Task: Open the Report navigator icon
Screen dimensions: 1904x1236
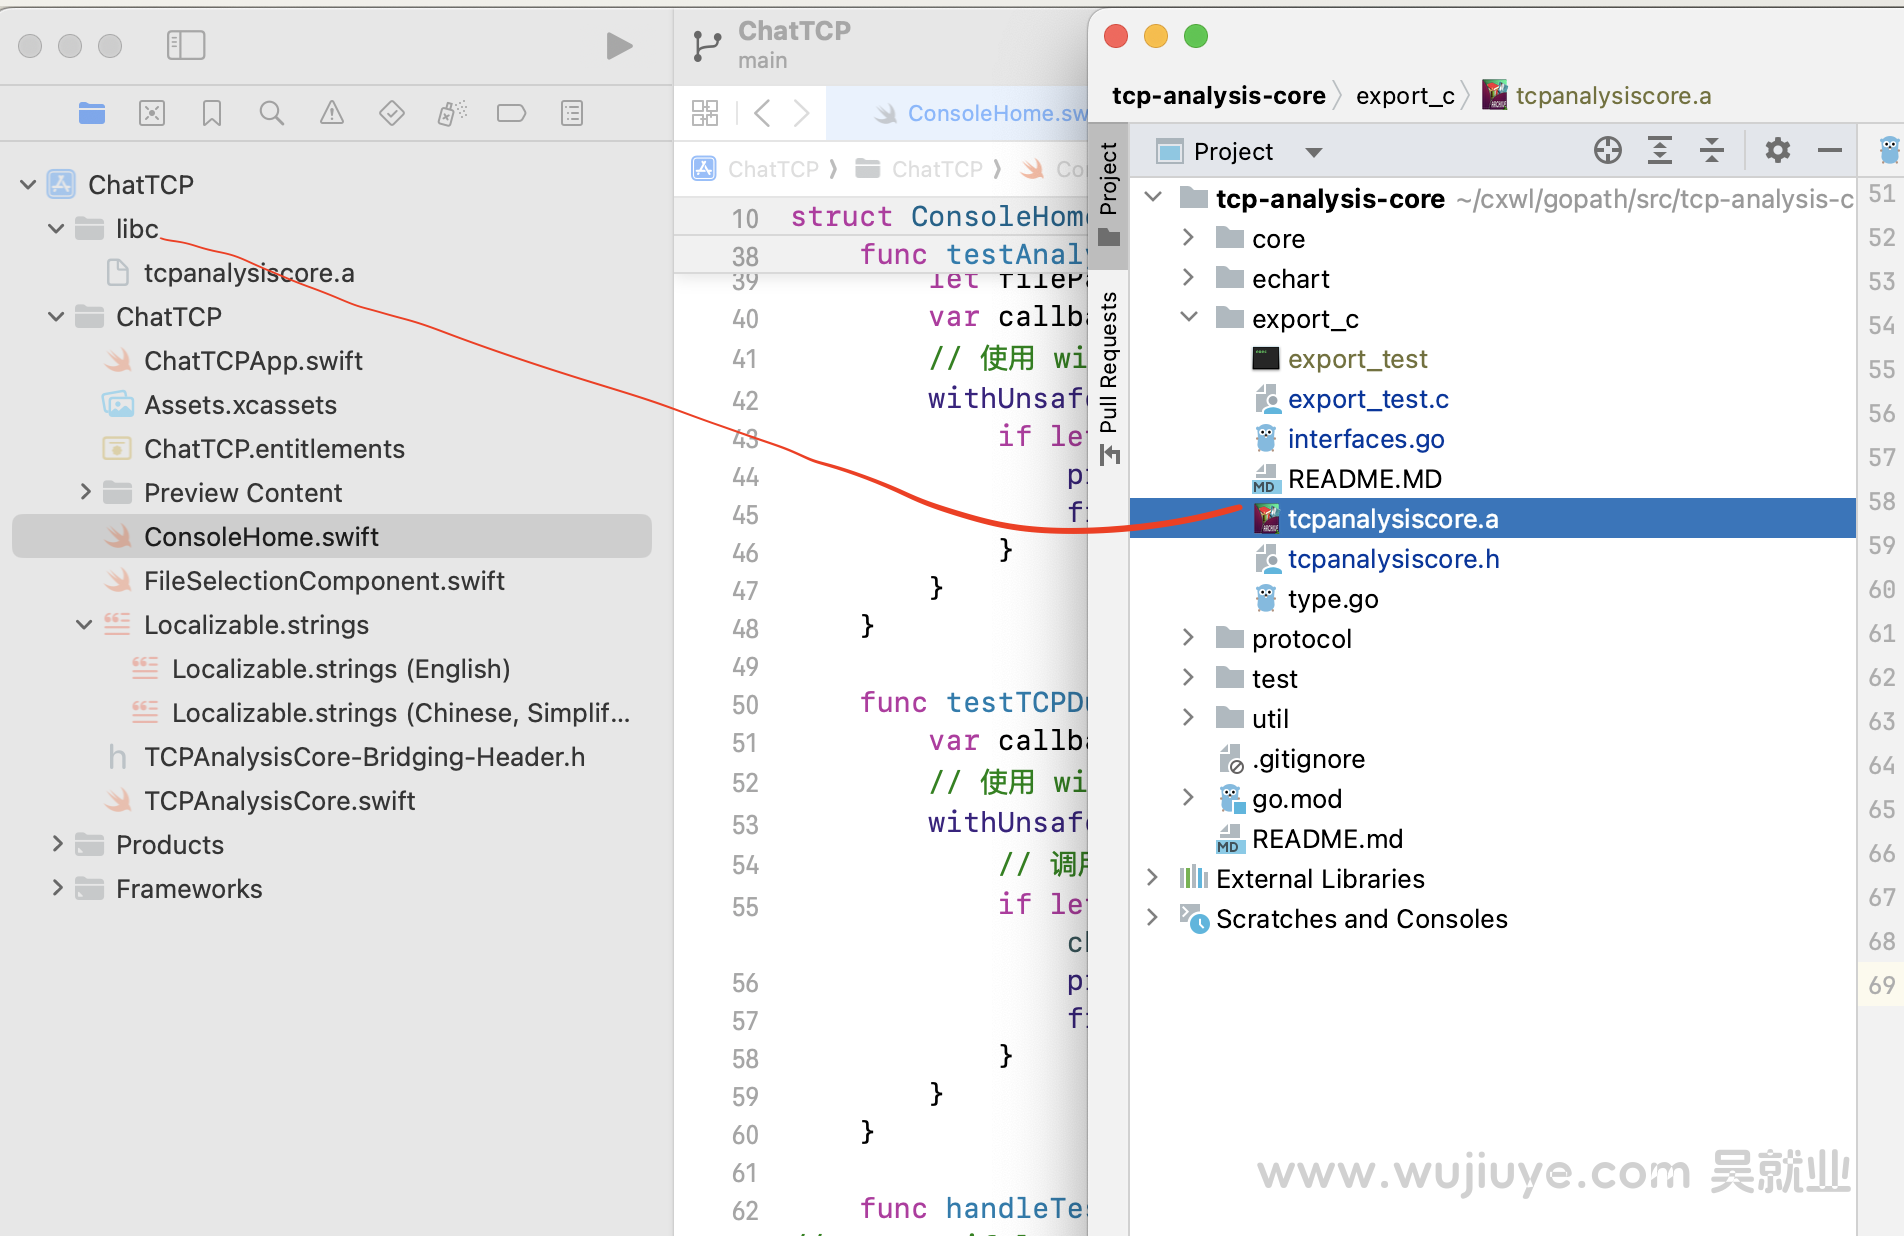Action: (572, 113)
